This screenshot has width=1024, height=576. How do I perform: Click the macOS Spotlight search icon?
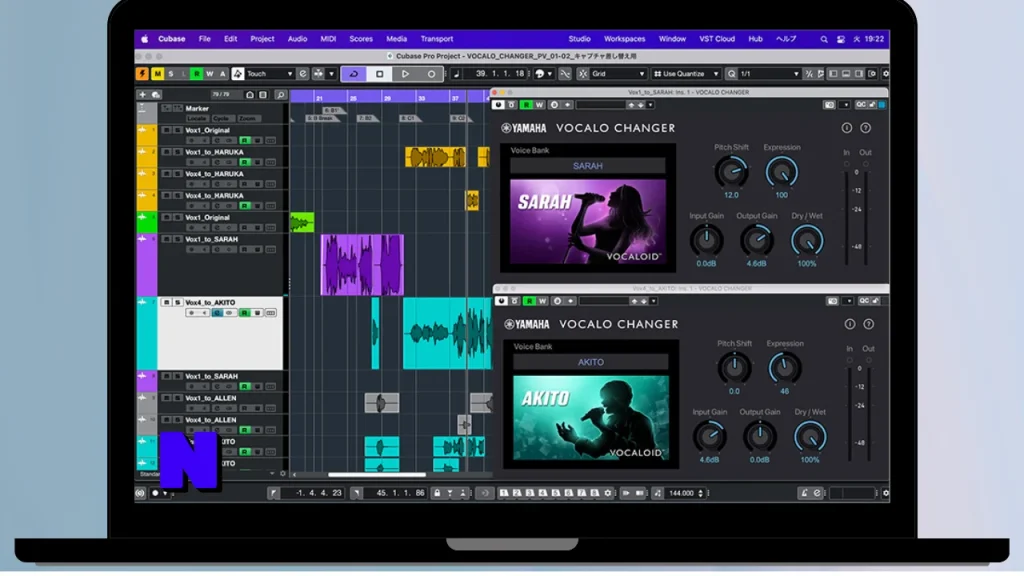point(824,39)
